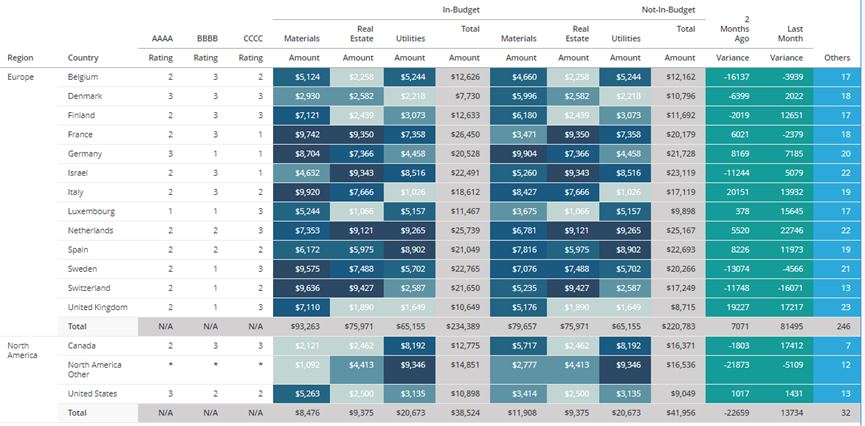Click the Region column header
The width and height of the screenshot is (865, 426).
(20, 58)
